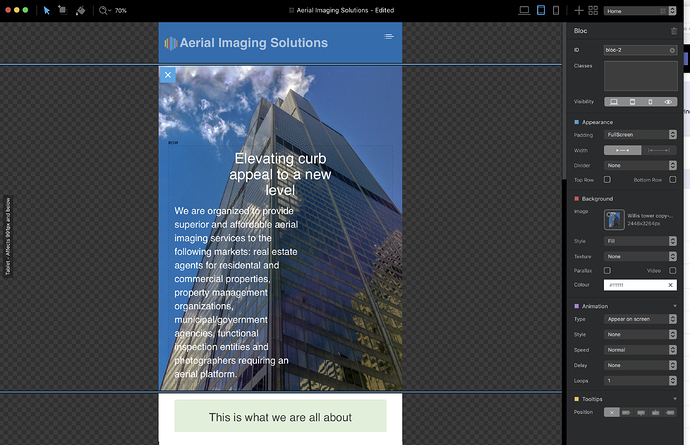Open the Animation Type dropdown
Screen dimensions: 690x445
640,318
